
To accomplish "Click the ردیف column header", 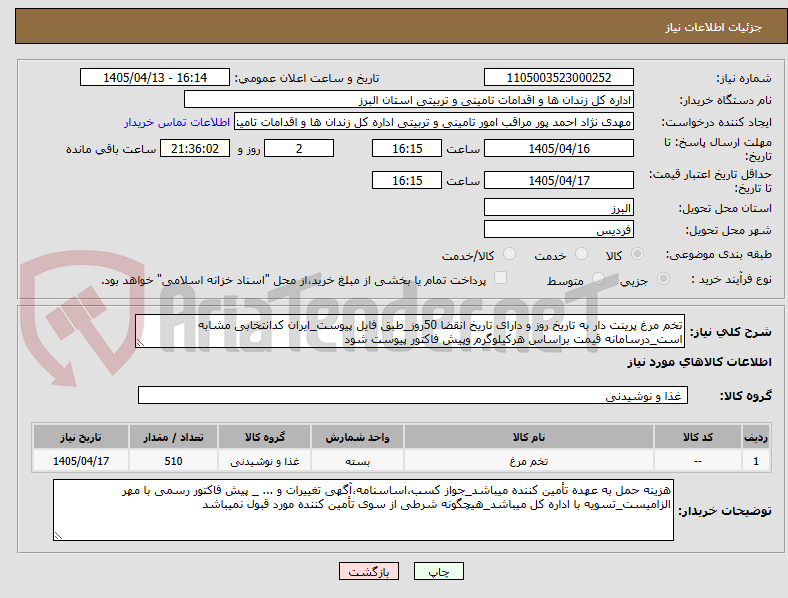I will click(x=756, y=437).
